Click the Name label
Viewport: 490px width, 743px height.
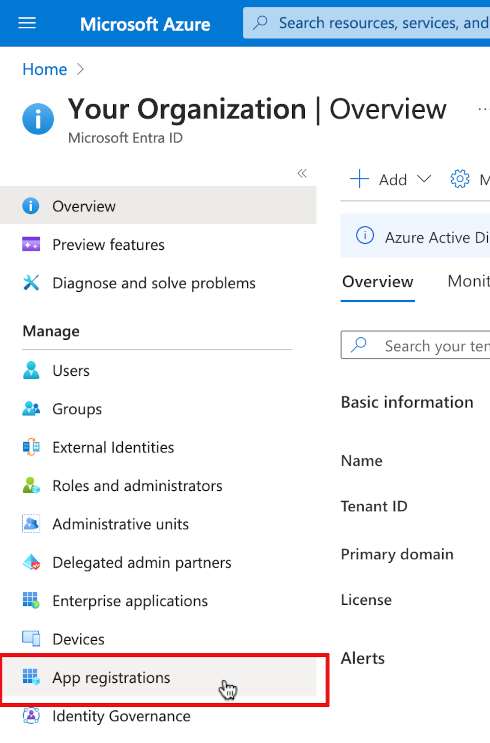pyautogui.click(x=362, y=461)
